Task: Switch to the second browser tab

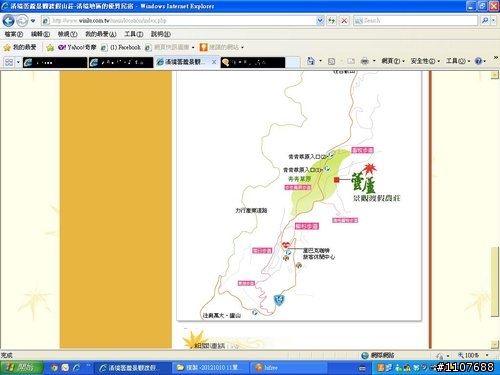Action: (121, 62)
